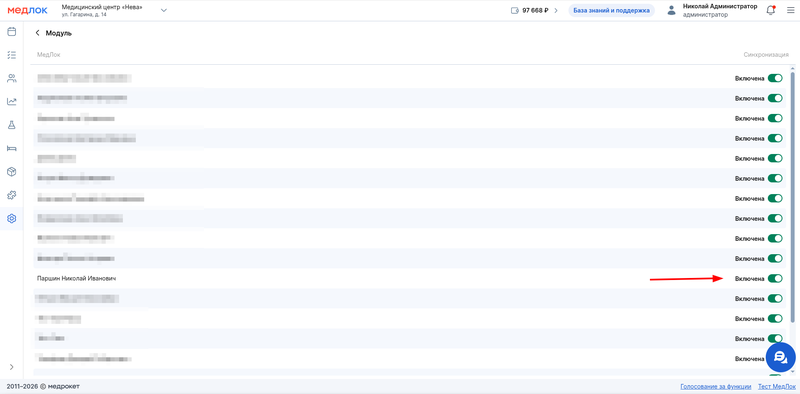Image resolution: width=800 pixels, height=394 pixels.
Task: Open the balance details arrow after 97 668 ₽
Action: (556, 11)
